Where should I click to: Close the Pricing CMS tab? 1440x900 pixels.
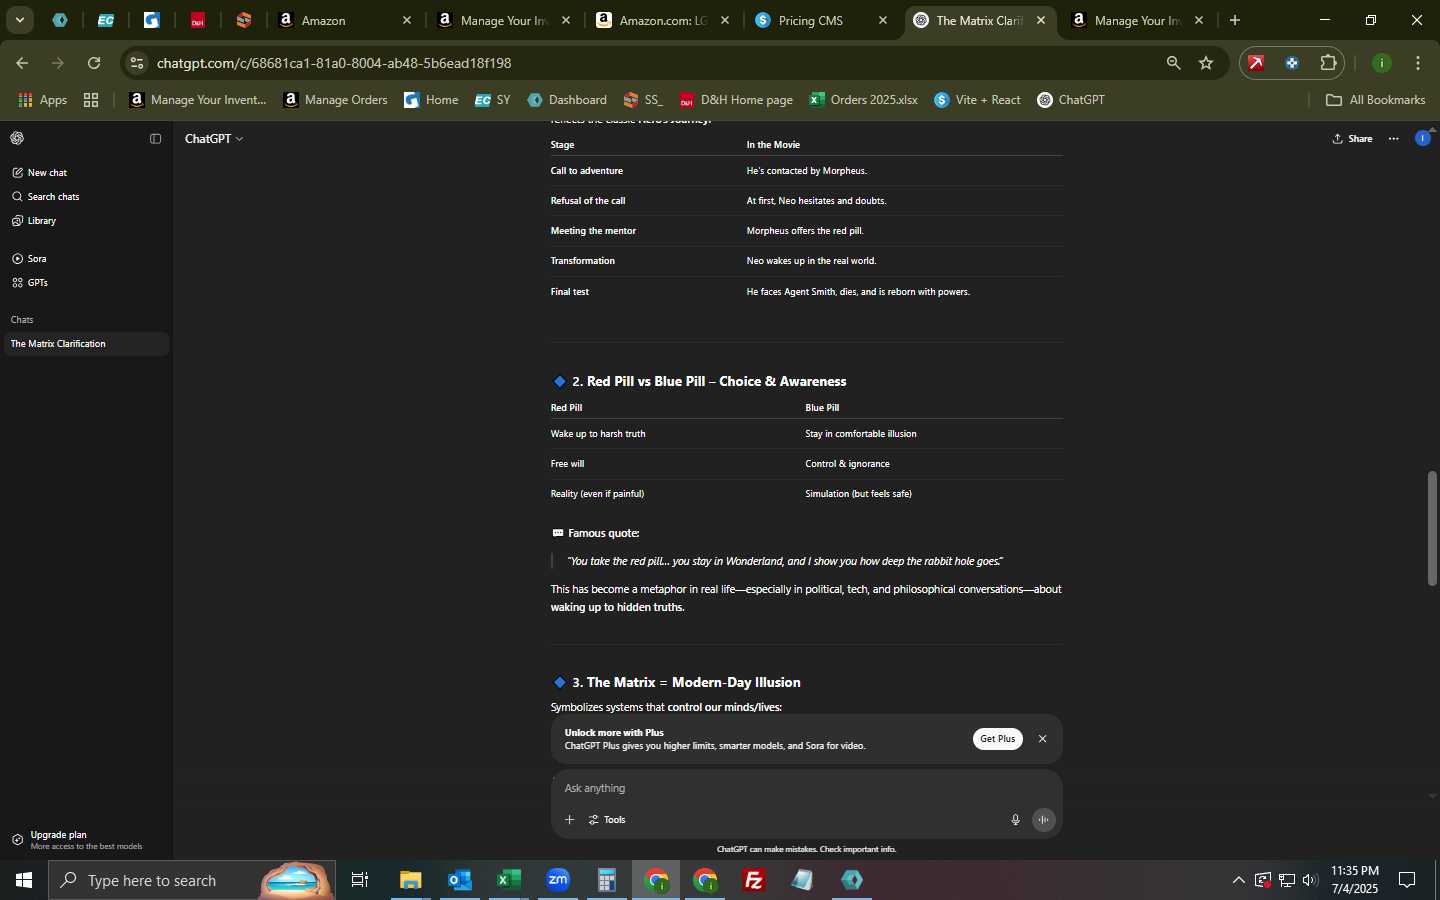tap(882, 20)
